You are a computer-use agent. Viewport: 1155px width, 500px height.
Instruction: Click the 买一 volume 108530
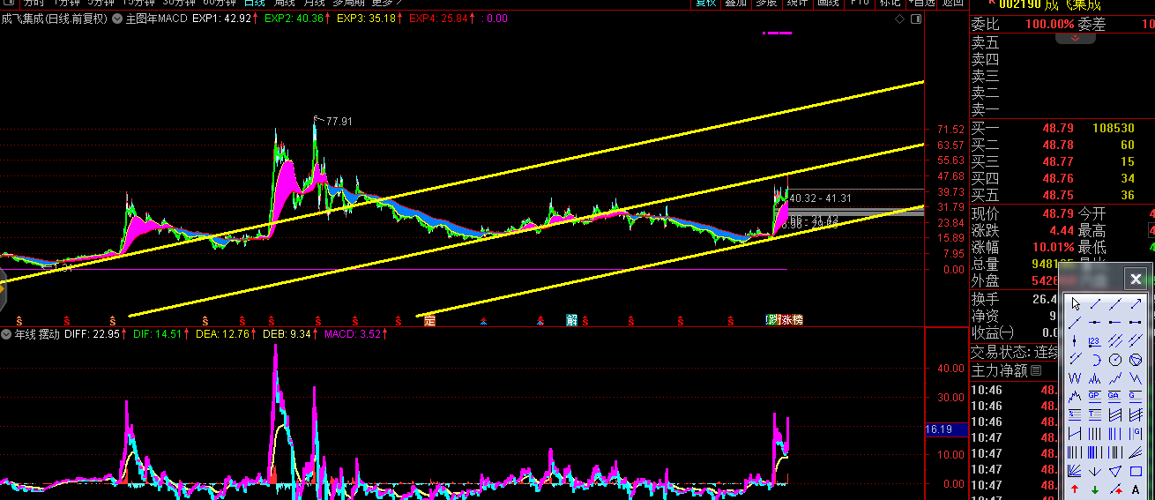[x=1114, y=129]
